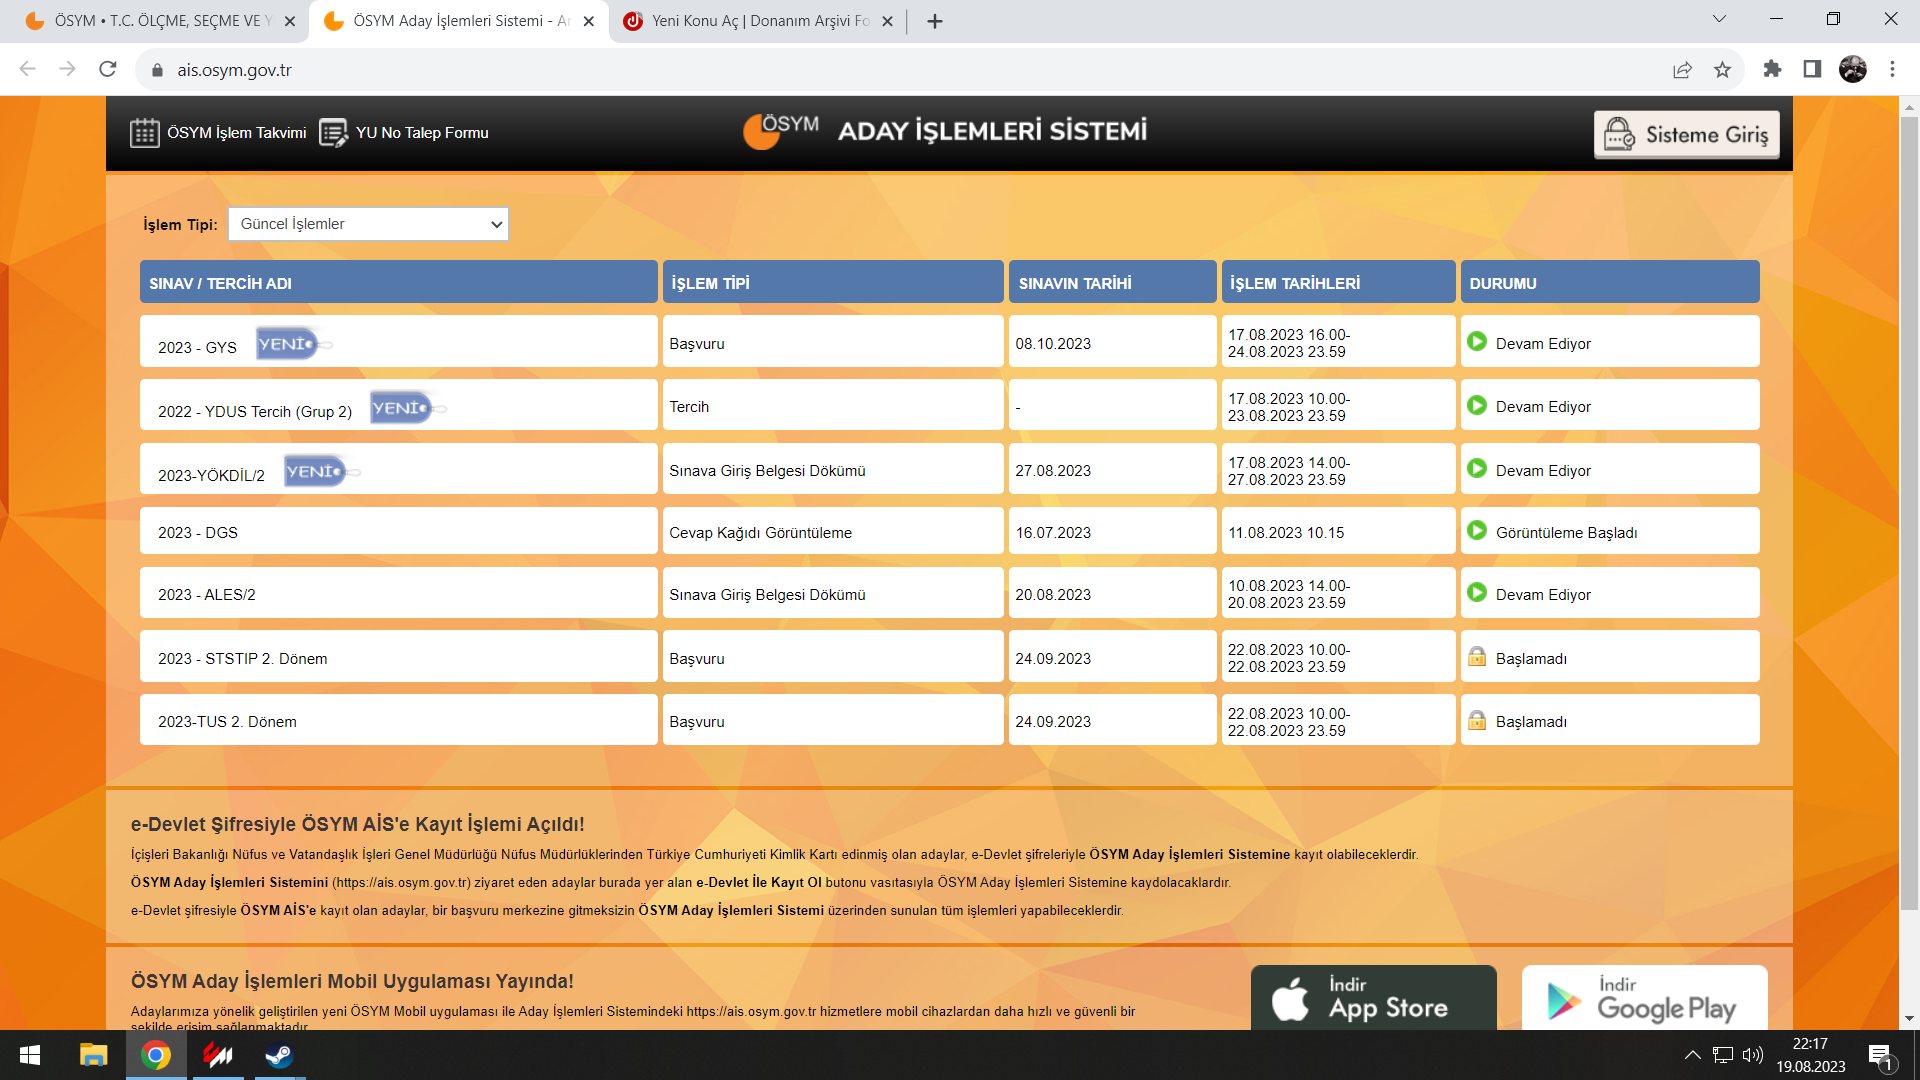Select the 2023 - DGS exam name
Image resolution: width=1920 pixels, height=1080 pixels.
tap(198, 533)
